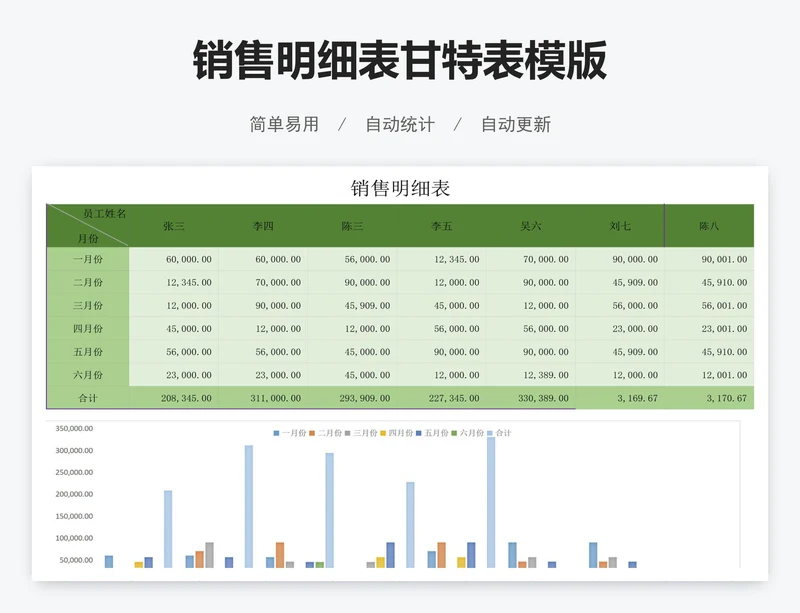Click the table title 销售明细表
This screenshot has width=800, height=613.
click(400, 188)
